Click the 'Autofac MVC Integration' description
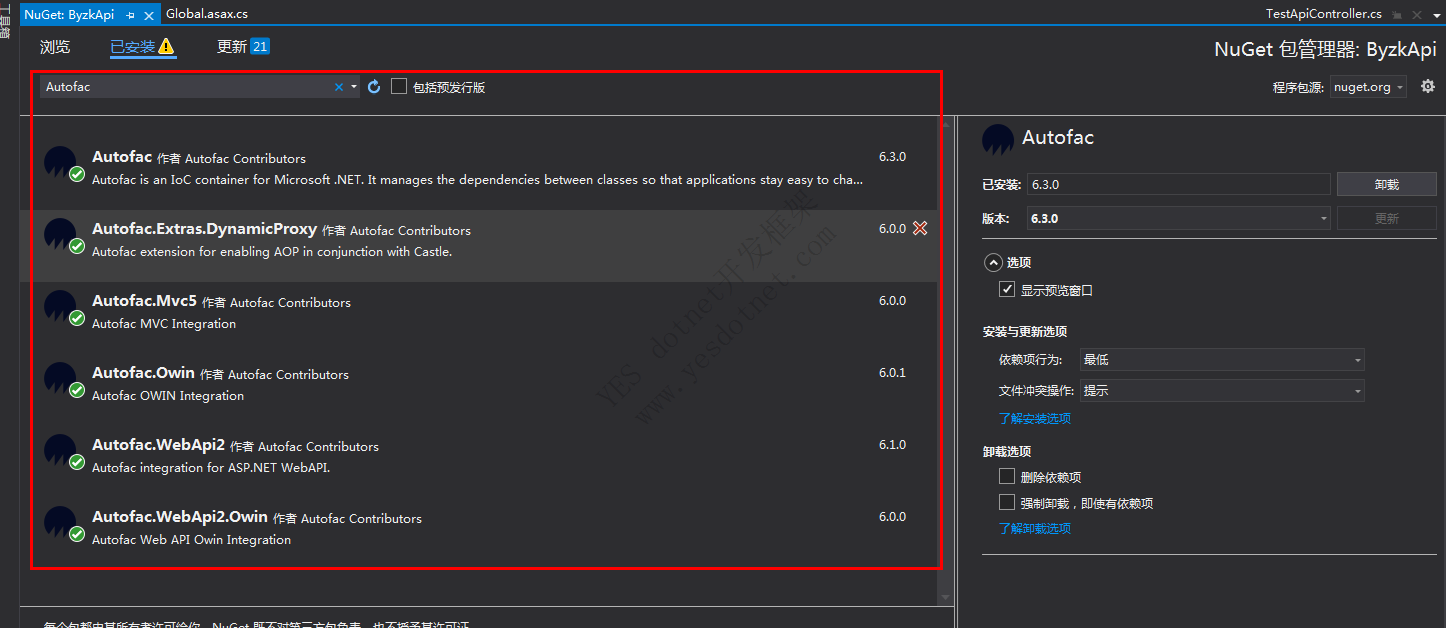Viewport: 1446px width, 628px height. [164, 324]
